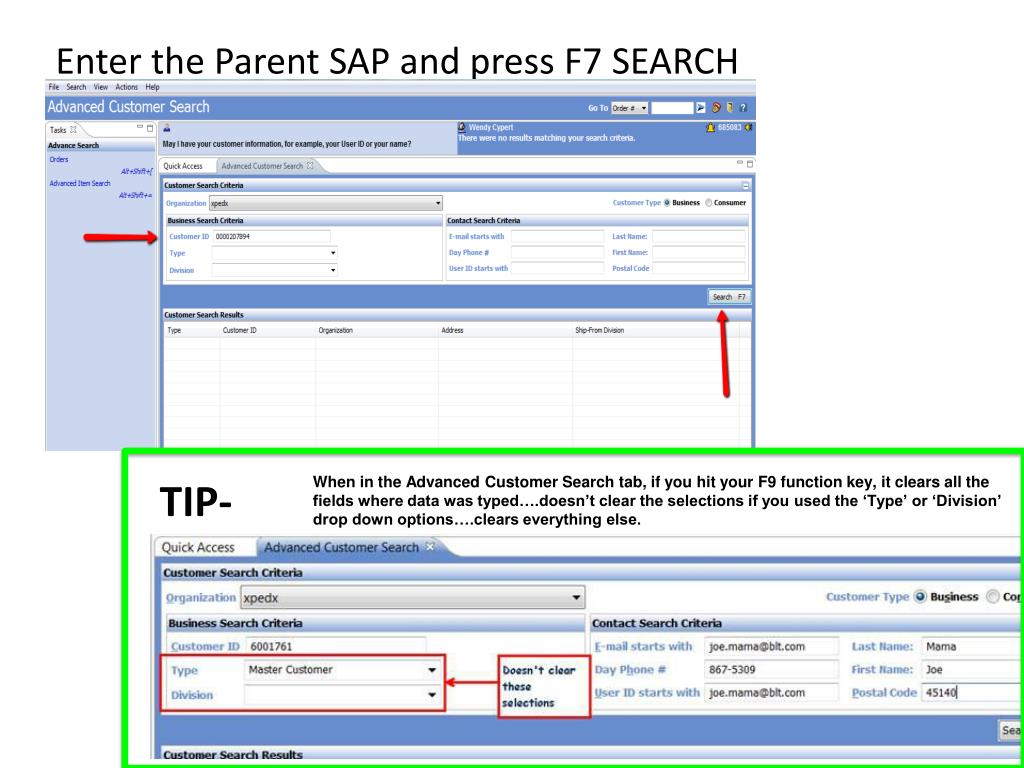Collapse the Customer Search Criteria section
The width and height of the screenshot is (1024, 768).
pyautogui.click(x=746, y=185)
